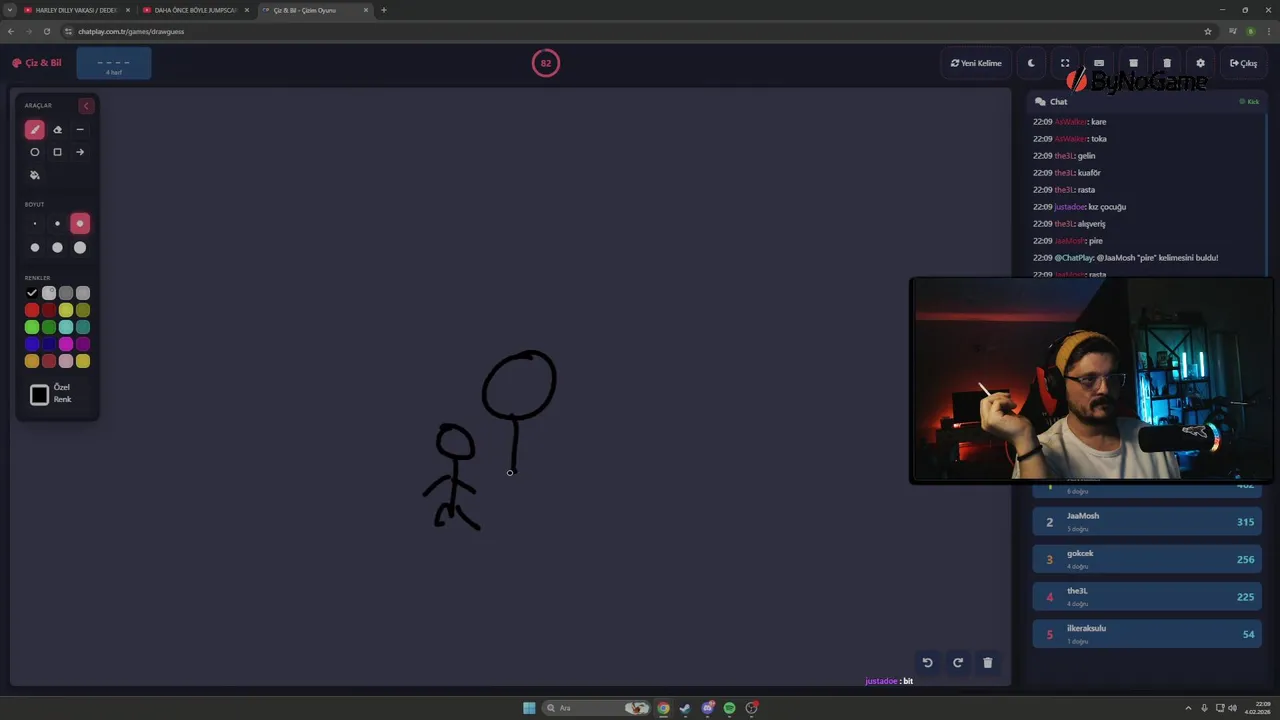Select the circle shape tool

(35, 152)
